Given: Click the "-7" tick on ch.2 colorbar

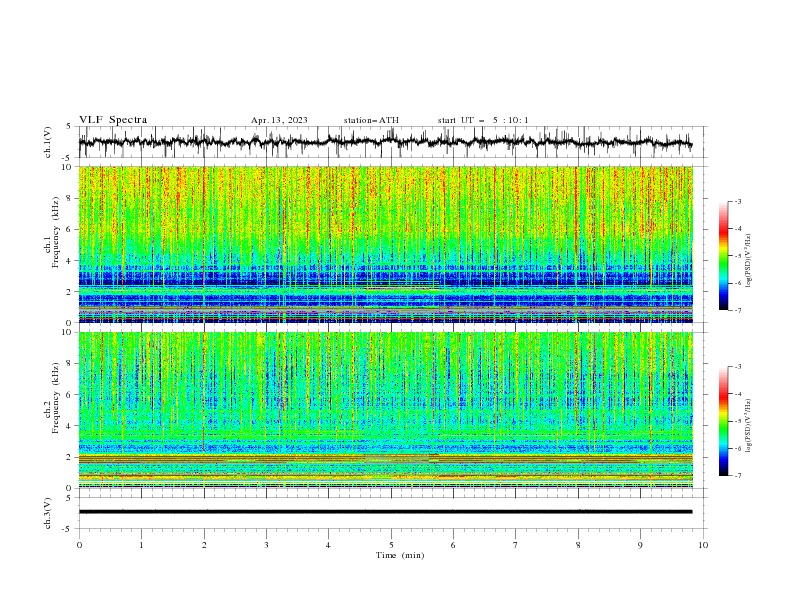Looking at the screenshot, I should tap(738, 476).
